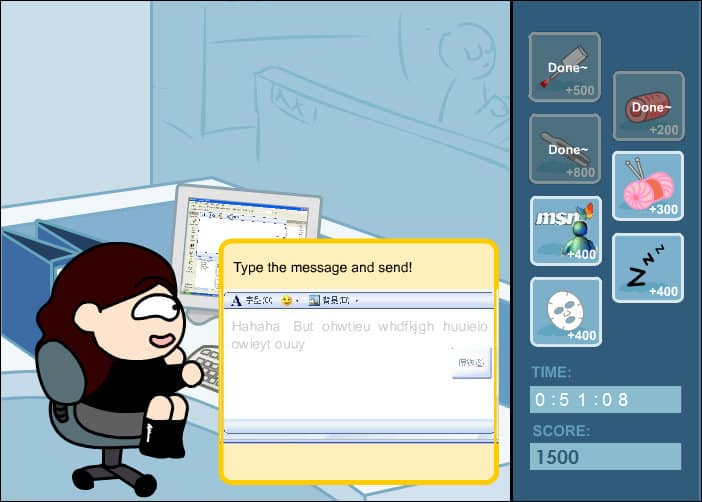Image resolution: width=702 pixels, height=502 pixels.
Task: Click the time display 0:51:08
Action: coord(605,399)
